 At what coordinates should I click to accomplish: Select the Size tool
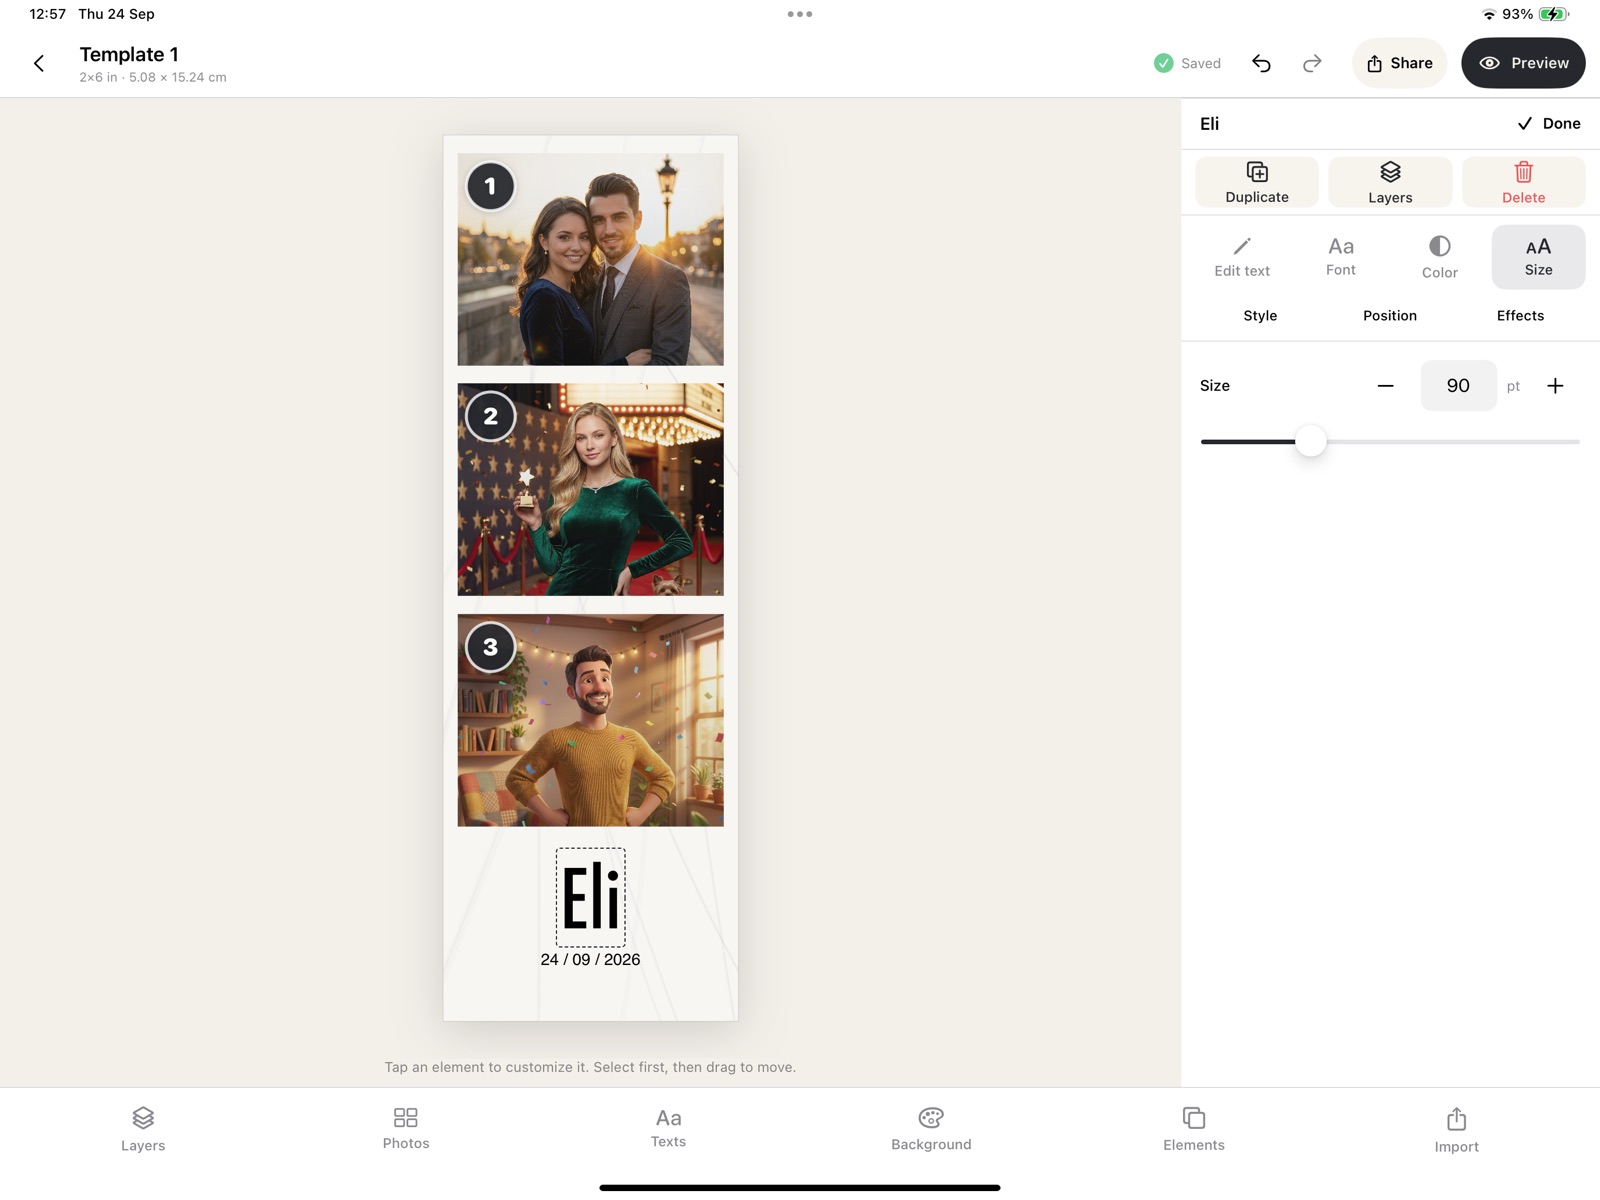(x=1538, y=257)
